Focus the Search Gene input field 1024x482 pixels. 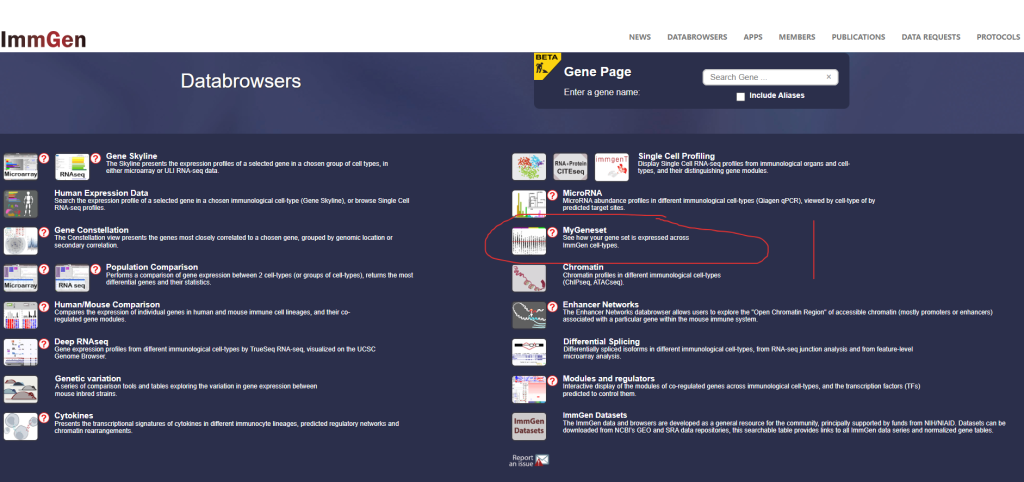771,77
